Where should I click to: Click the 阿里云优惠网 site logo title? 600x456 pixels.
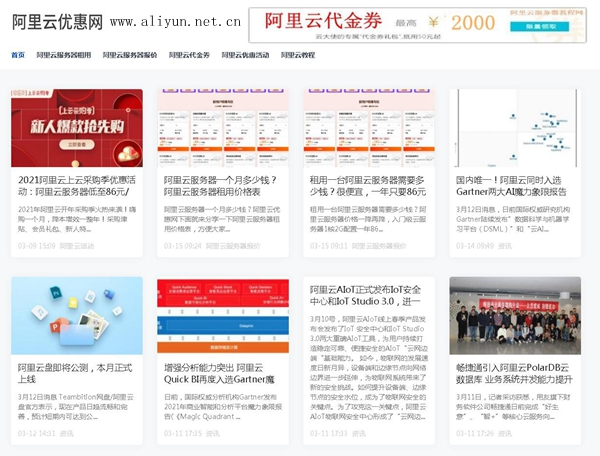click(57, 22)
